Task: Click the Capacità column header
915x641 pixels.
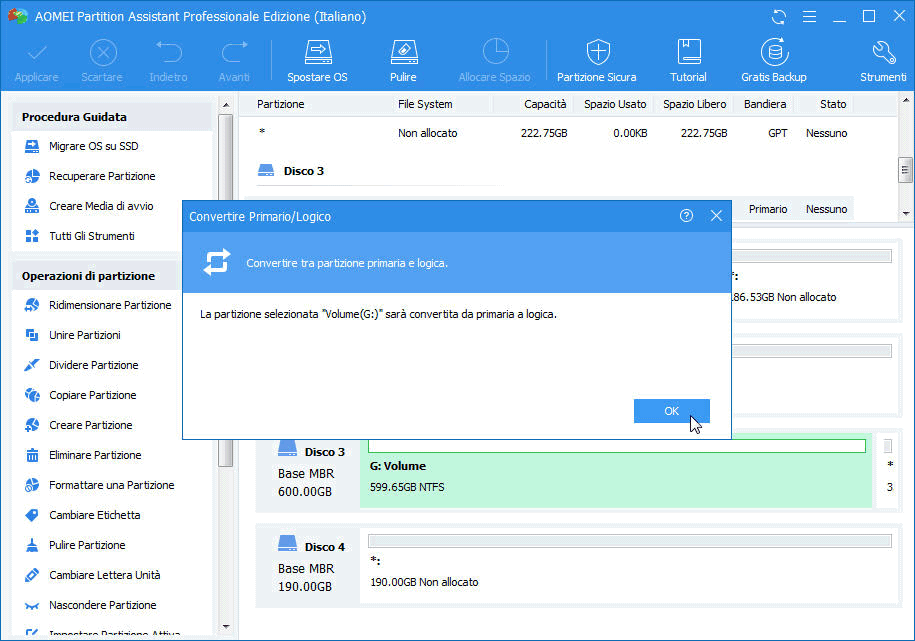Action: click(x=544, y=104)
